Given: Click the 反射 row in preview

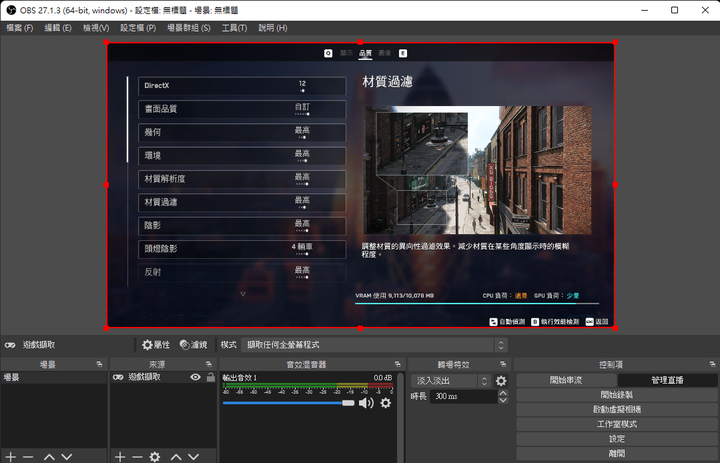Looking at the screenshot, I should tap(242, 272).
